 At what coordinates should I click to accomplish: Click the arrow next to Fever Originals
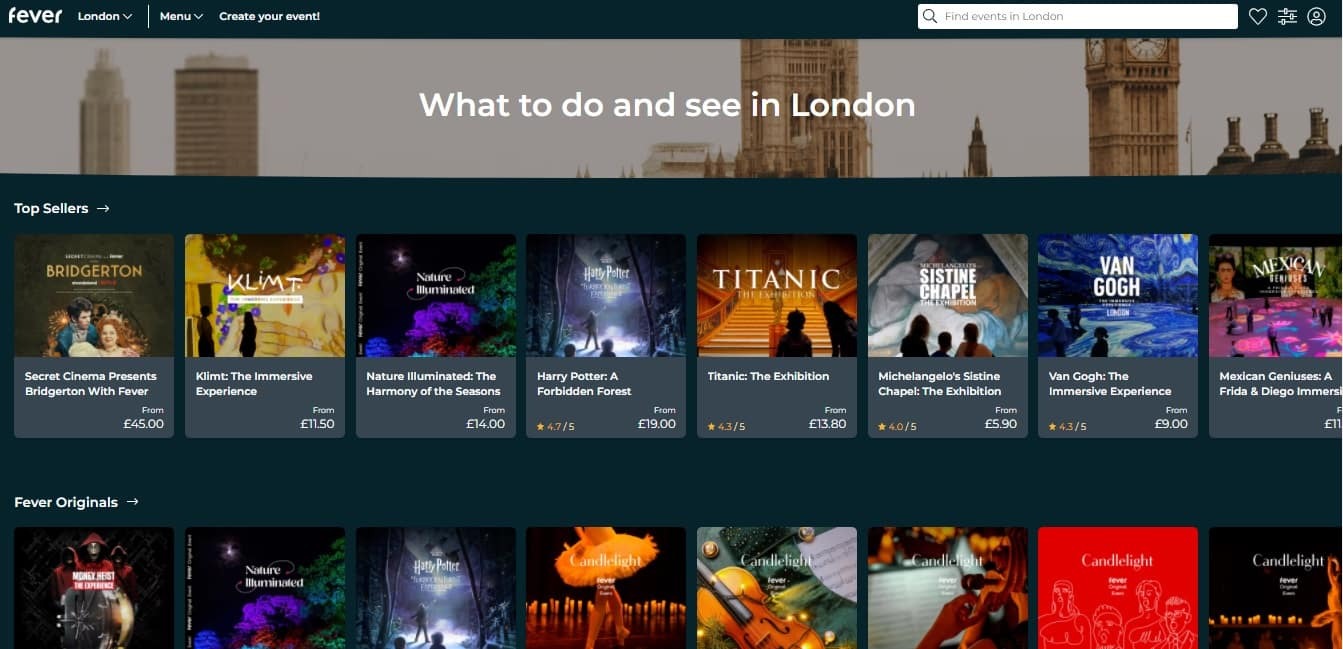pyautogui.click(x=132, y=502)
